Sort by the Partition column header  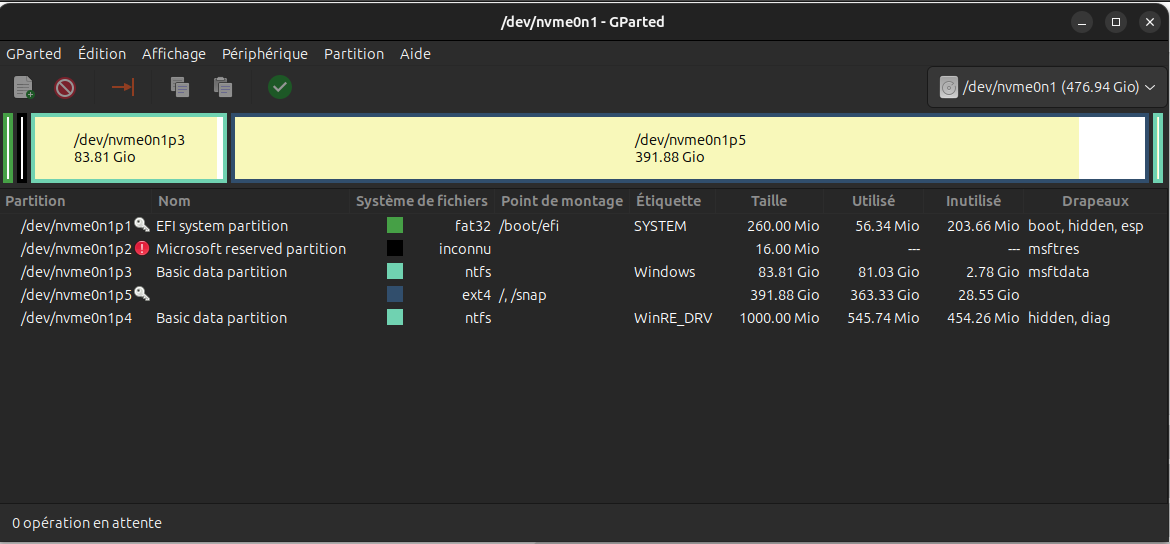(76, 201)
